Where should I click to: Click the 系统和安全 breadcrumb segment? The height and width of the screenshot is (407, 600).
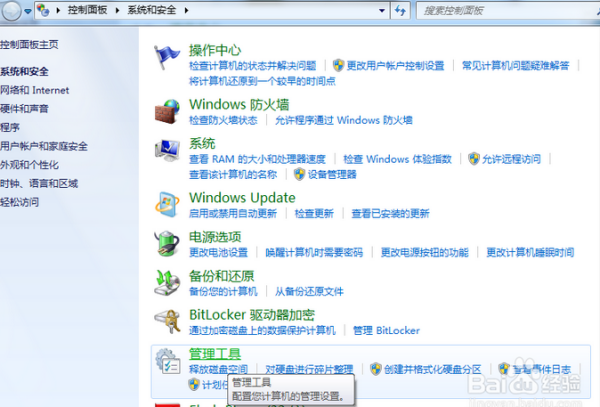tap(152, 10)
